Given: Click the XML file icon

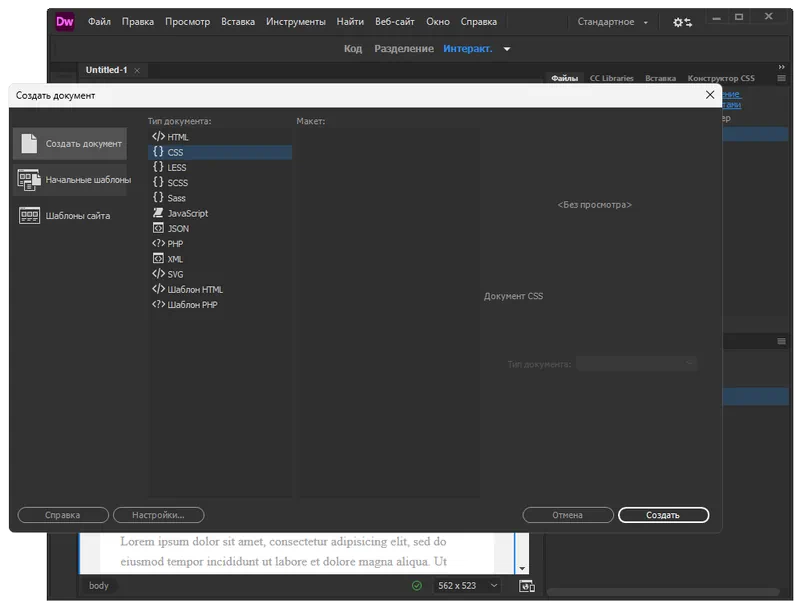Looking at the screenshot, I should pos(158,258).
